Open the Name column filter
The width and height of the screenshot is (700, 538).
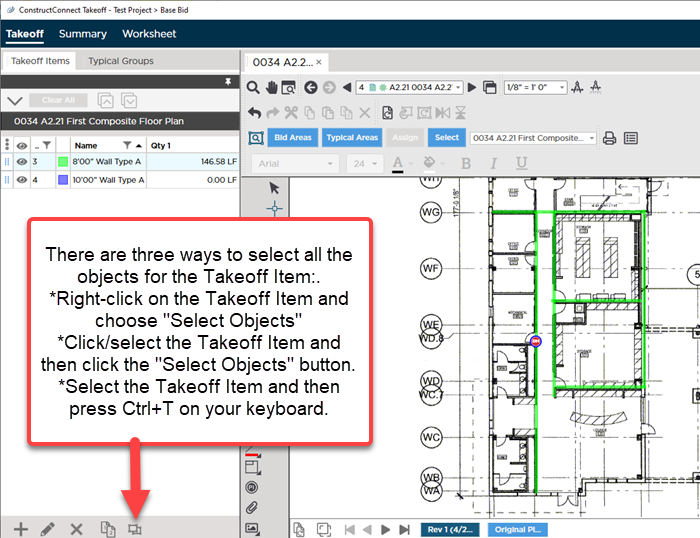click(127, 146)
